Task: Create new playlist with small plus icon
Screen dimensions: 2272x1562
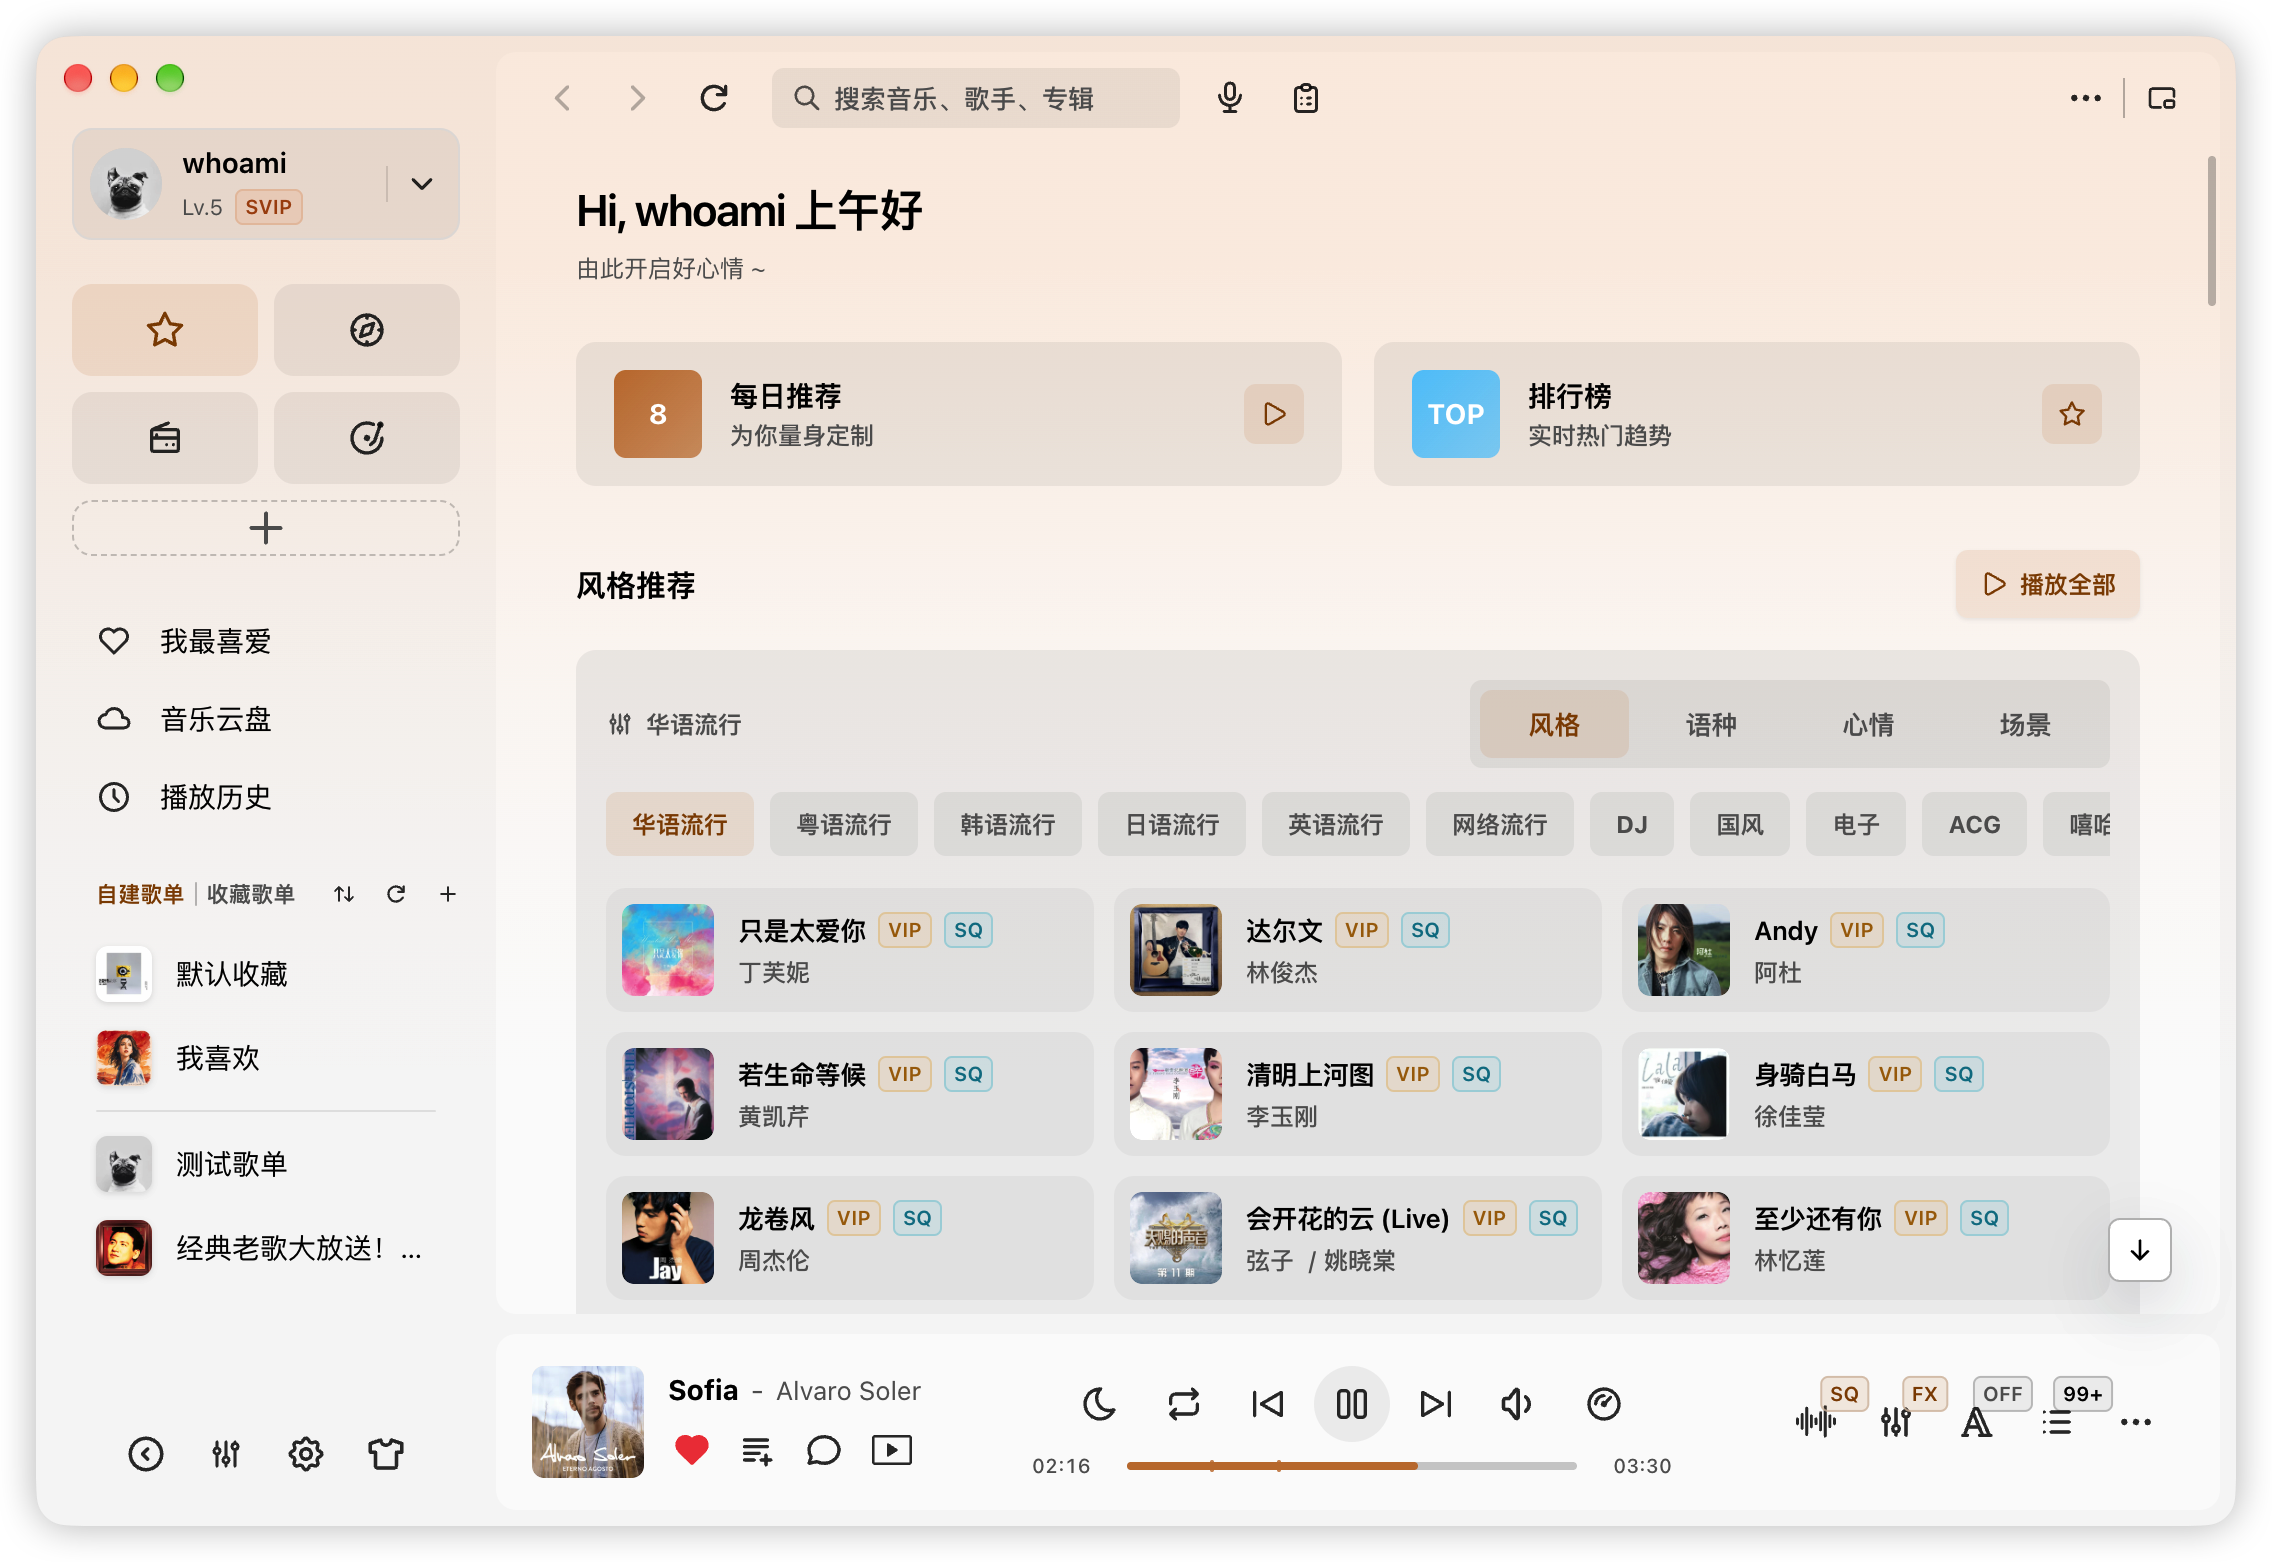Action: tap(448, 894)
